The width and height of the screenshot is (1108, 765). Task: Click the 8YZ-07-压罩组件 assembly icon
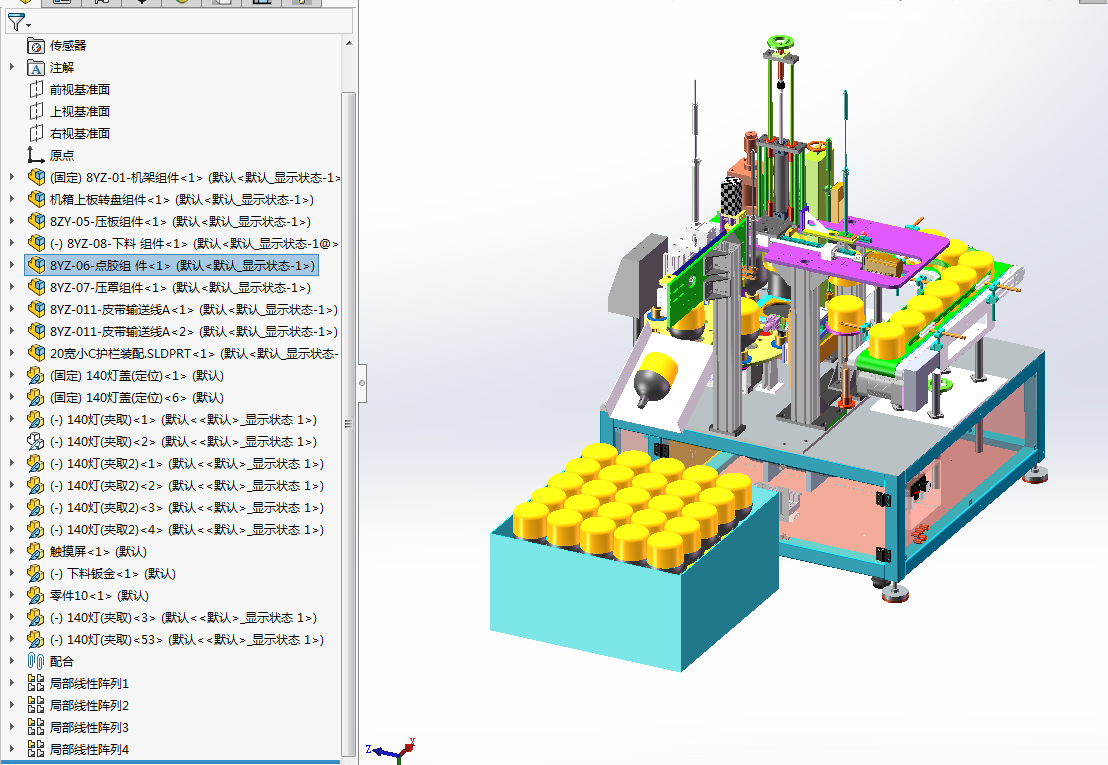click(x=36, y=287)
